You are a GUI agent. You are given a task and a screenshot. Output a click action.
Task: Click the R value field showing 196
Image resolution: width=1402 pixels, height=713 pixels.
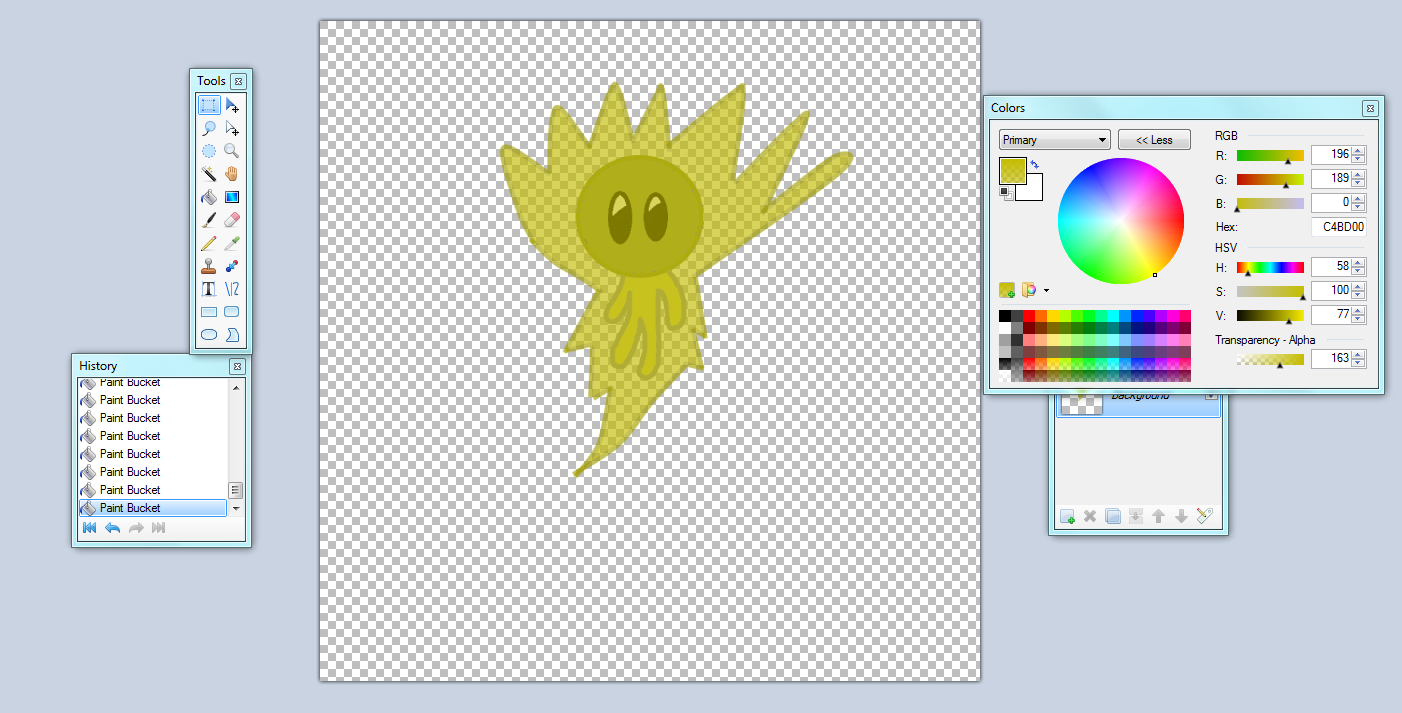coord(1331,155)
